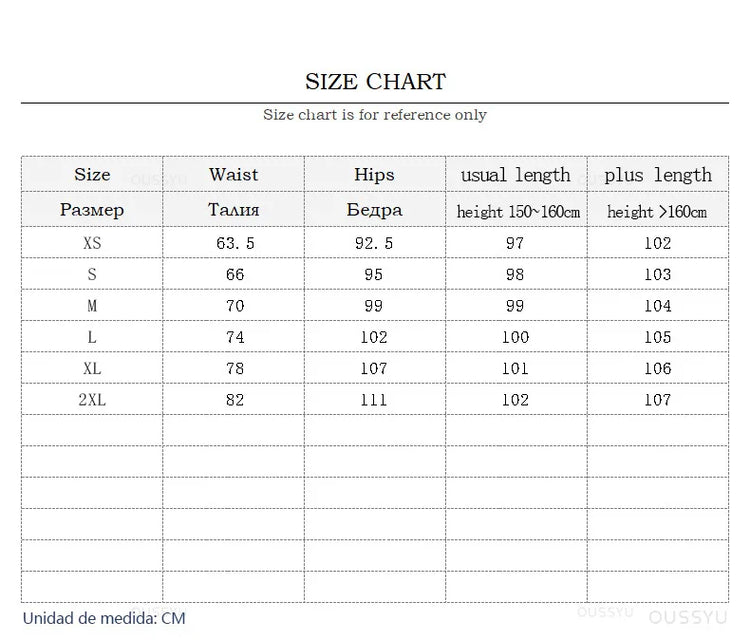The width and height of the screenshot is (750, 640).
Task: Click the Талия header cell
Action: tap(233, 210)
